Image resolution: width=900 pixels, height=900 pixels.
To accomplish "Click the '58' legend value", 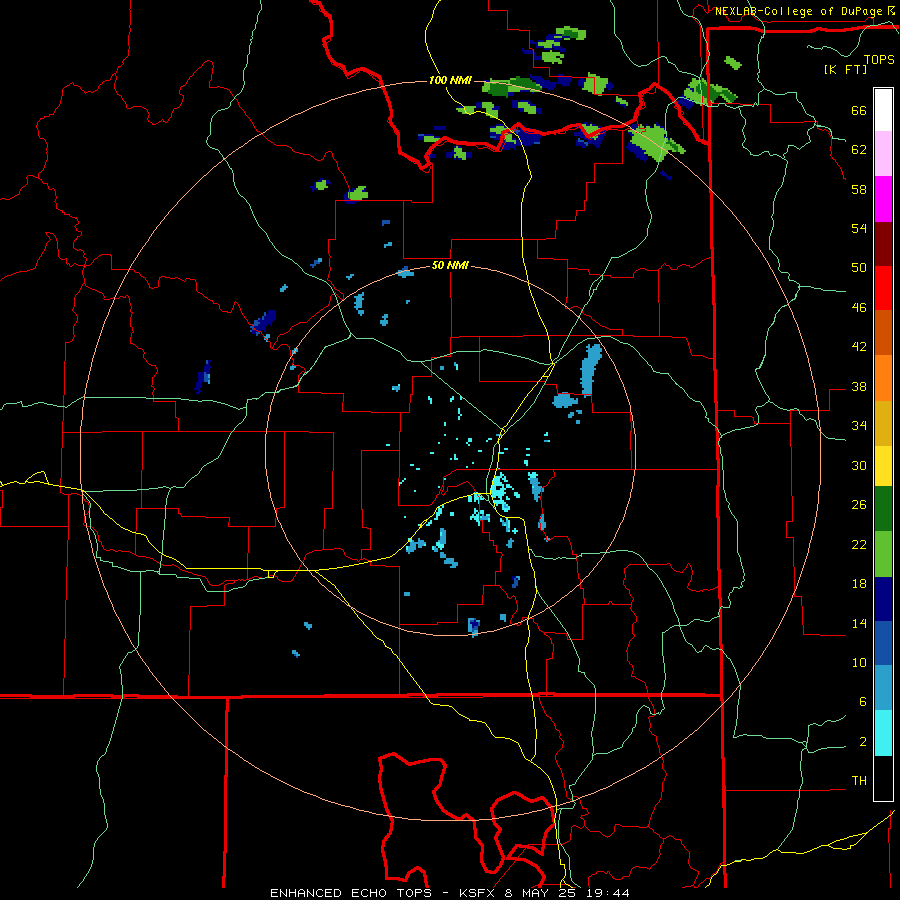I will click(859, 189).
